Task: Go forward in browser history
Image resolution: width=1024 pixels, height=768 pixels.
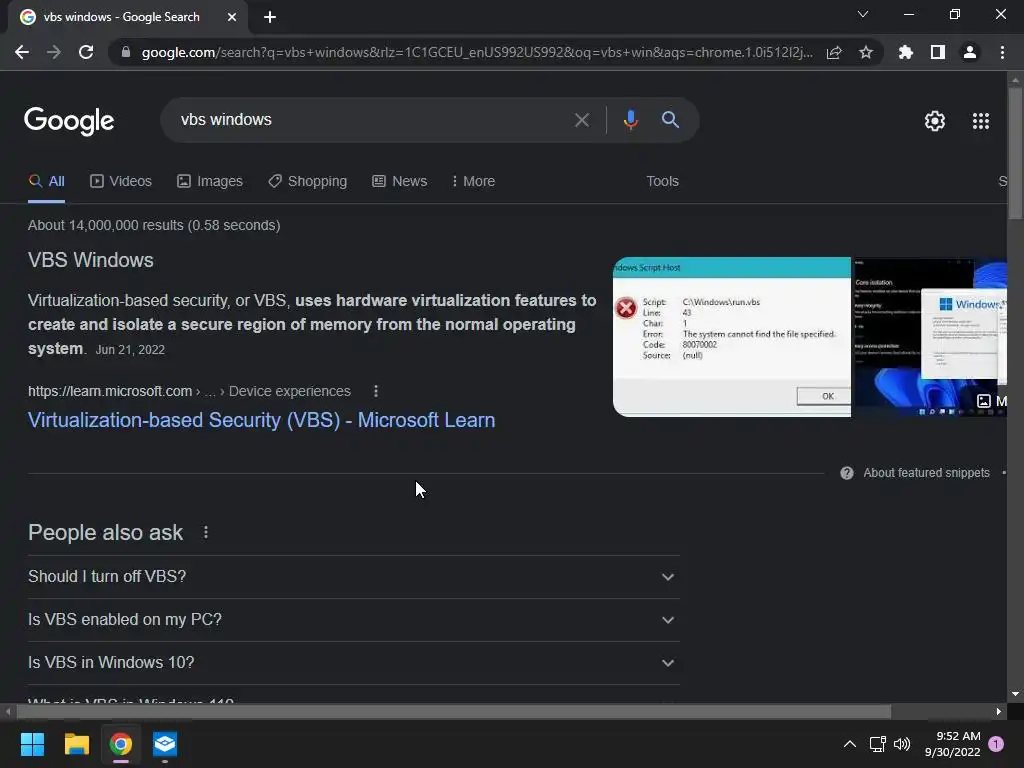Action: click(x=54, y=52)
